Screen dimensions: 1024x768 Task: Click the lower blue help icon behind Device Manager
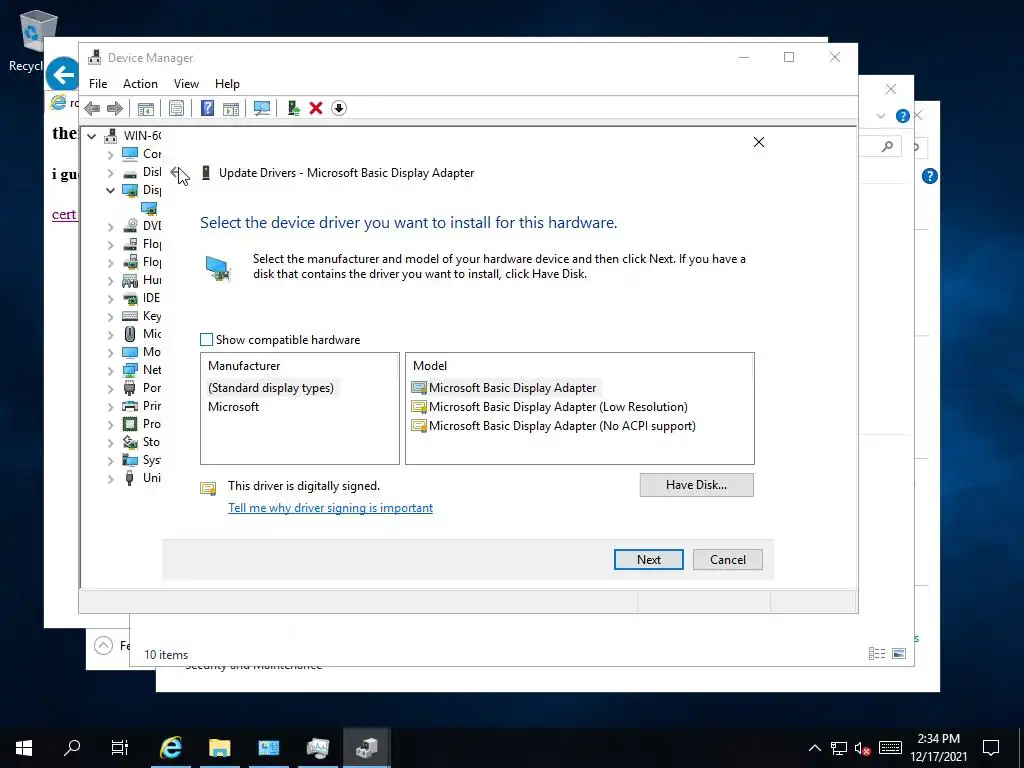coord(929,176)
